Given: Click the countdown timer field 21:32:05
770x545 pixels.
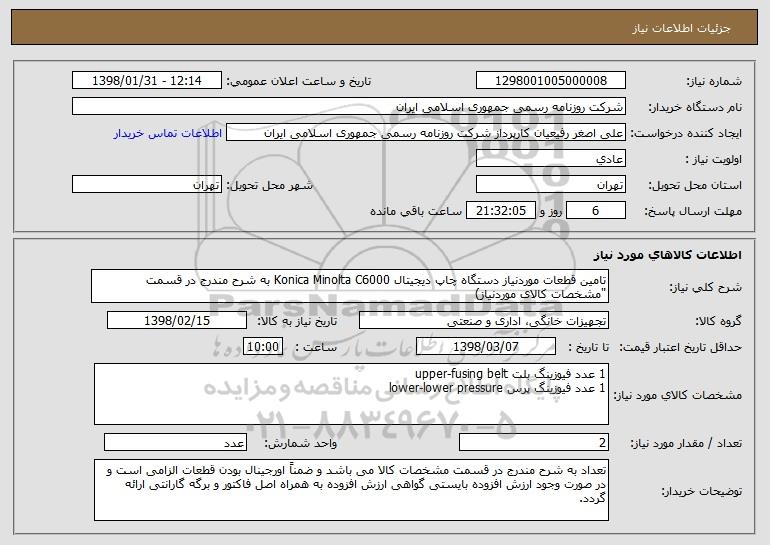Looking at the screenshot, I should coord(500,211).
